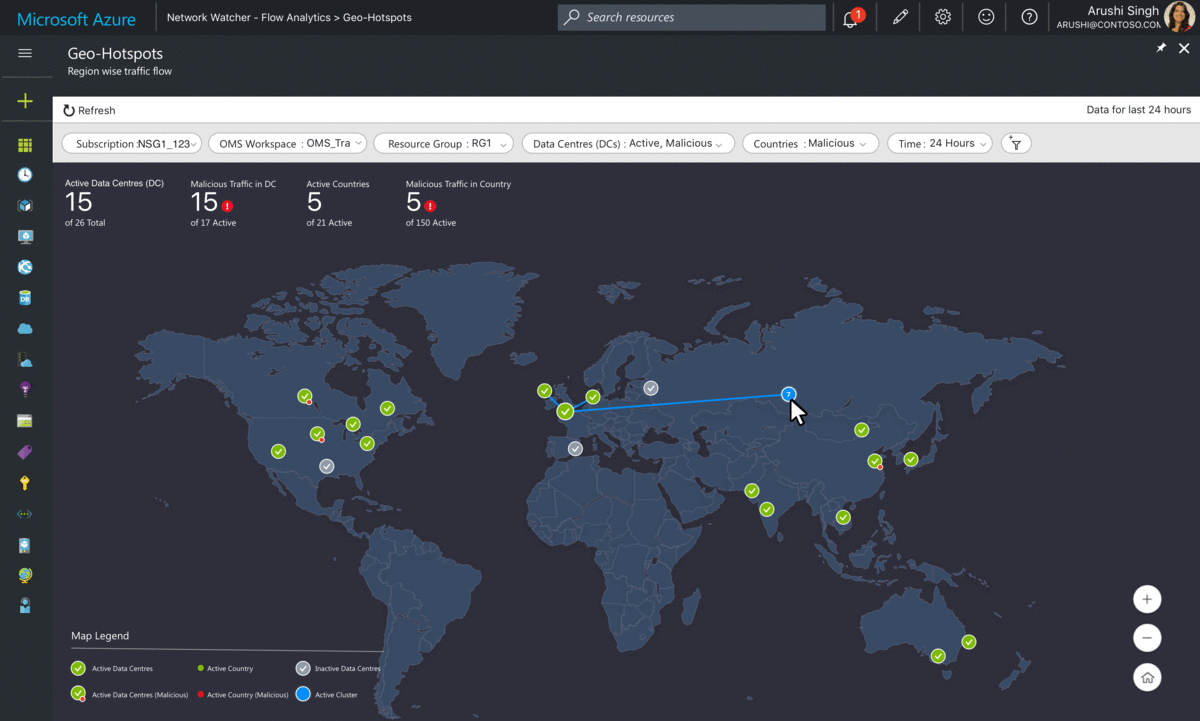The height and width of the screenshot is (721, 1200).
Task: Select the blue active cluster marker 7
Action: (x=789, y=394)
